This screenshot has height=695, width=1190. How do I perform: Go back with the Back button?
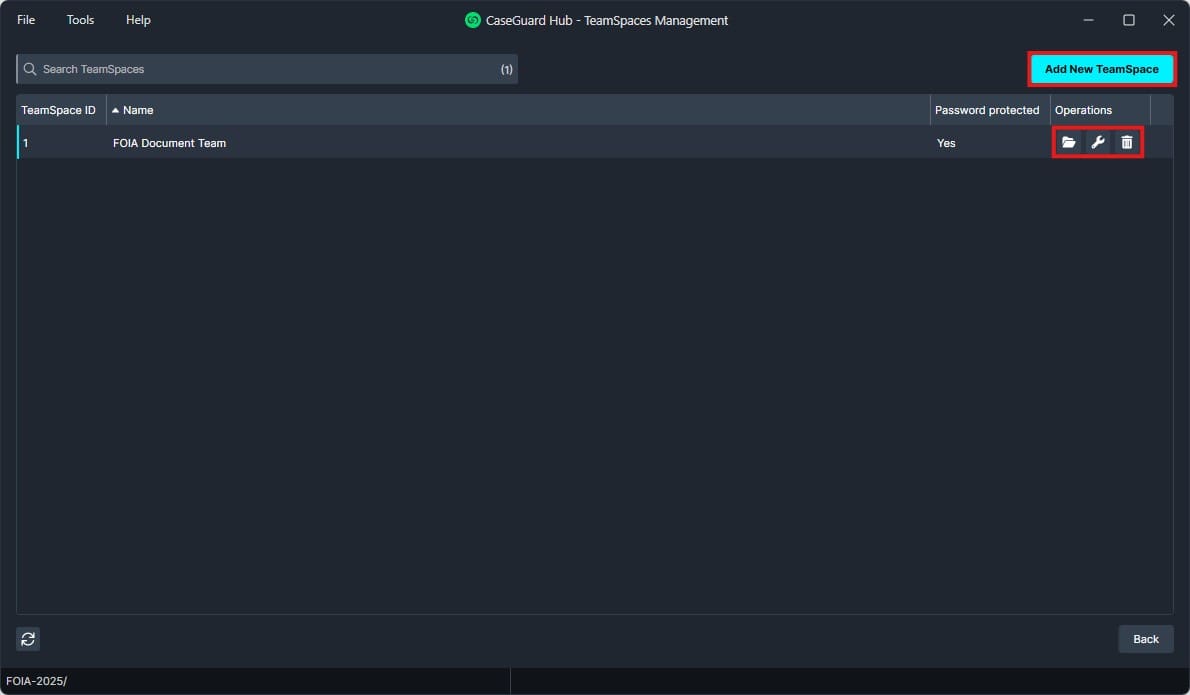(1145, 639)
